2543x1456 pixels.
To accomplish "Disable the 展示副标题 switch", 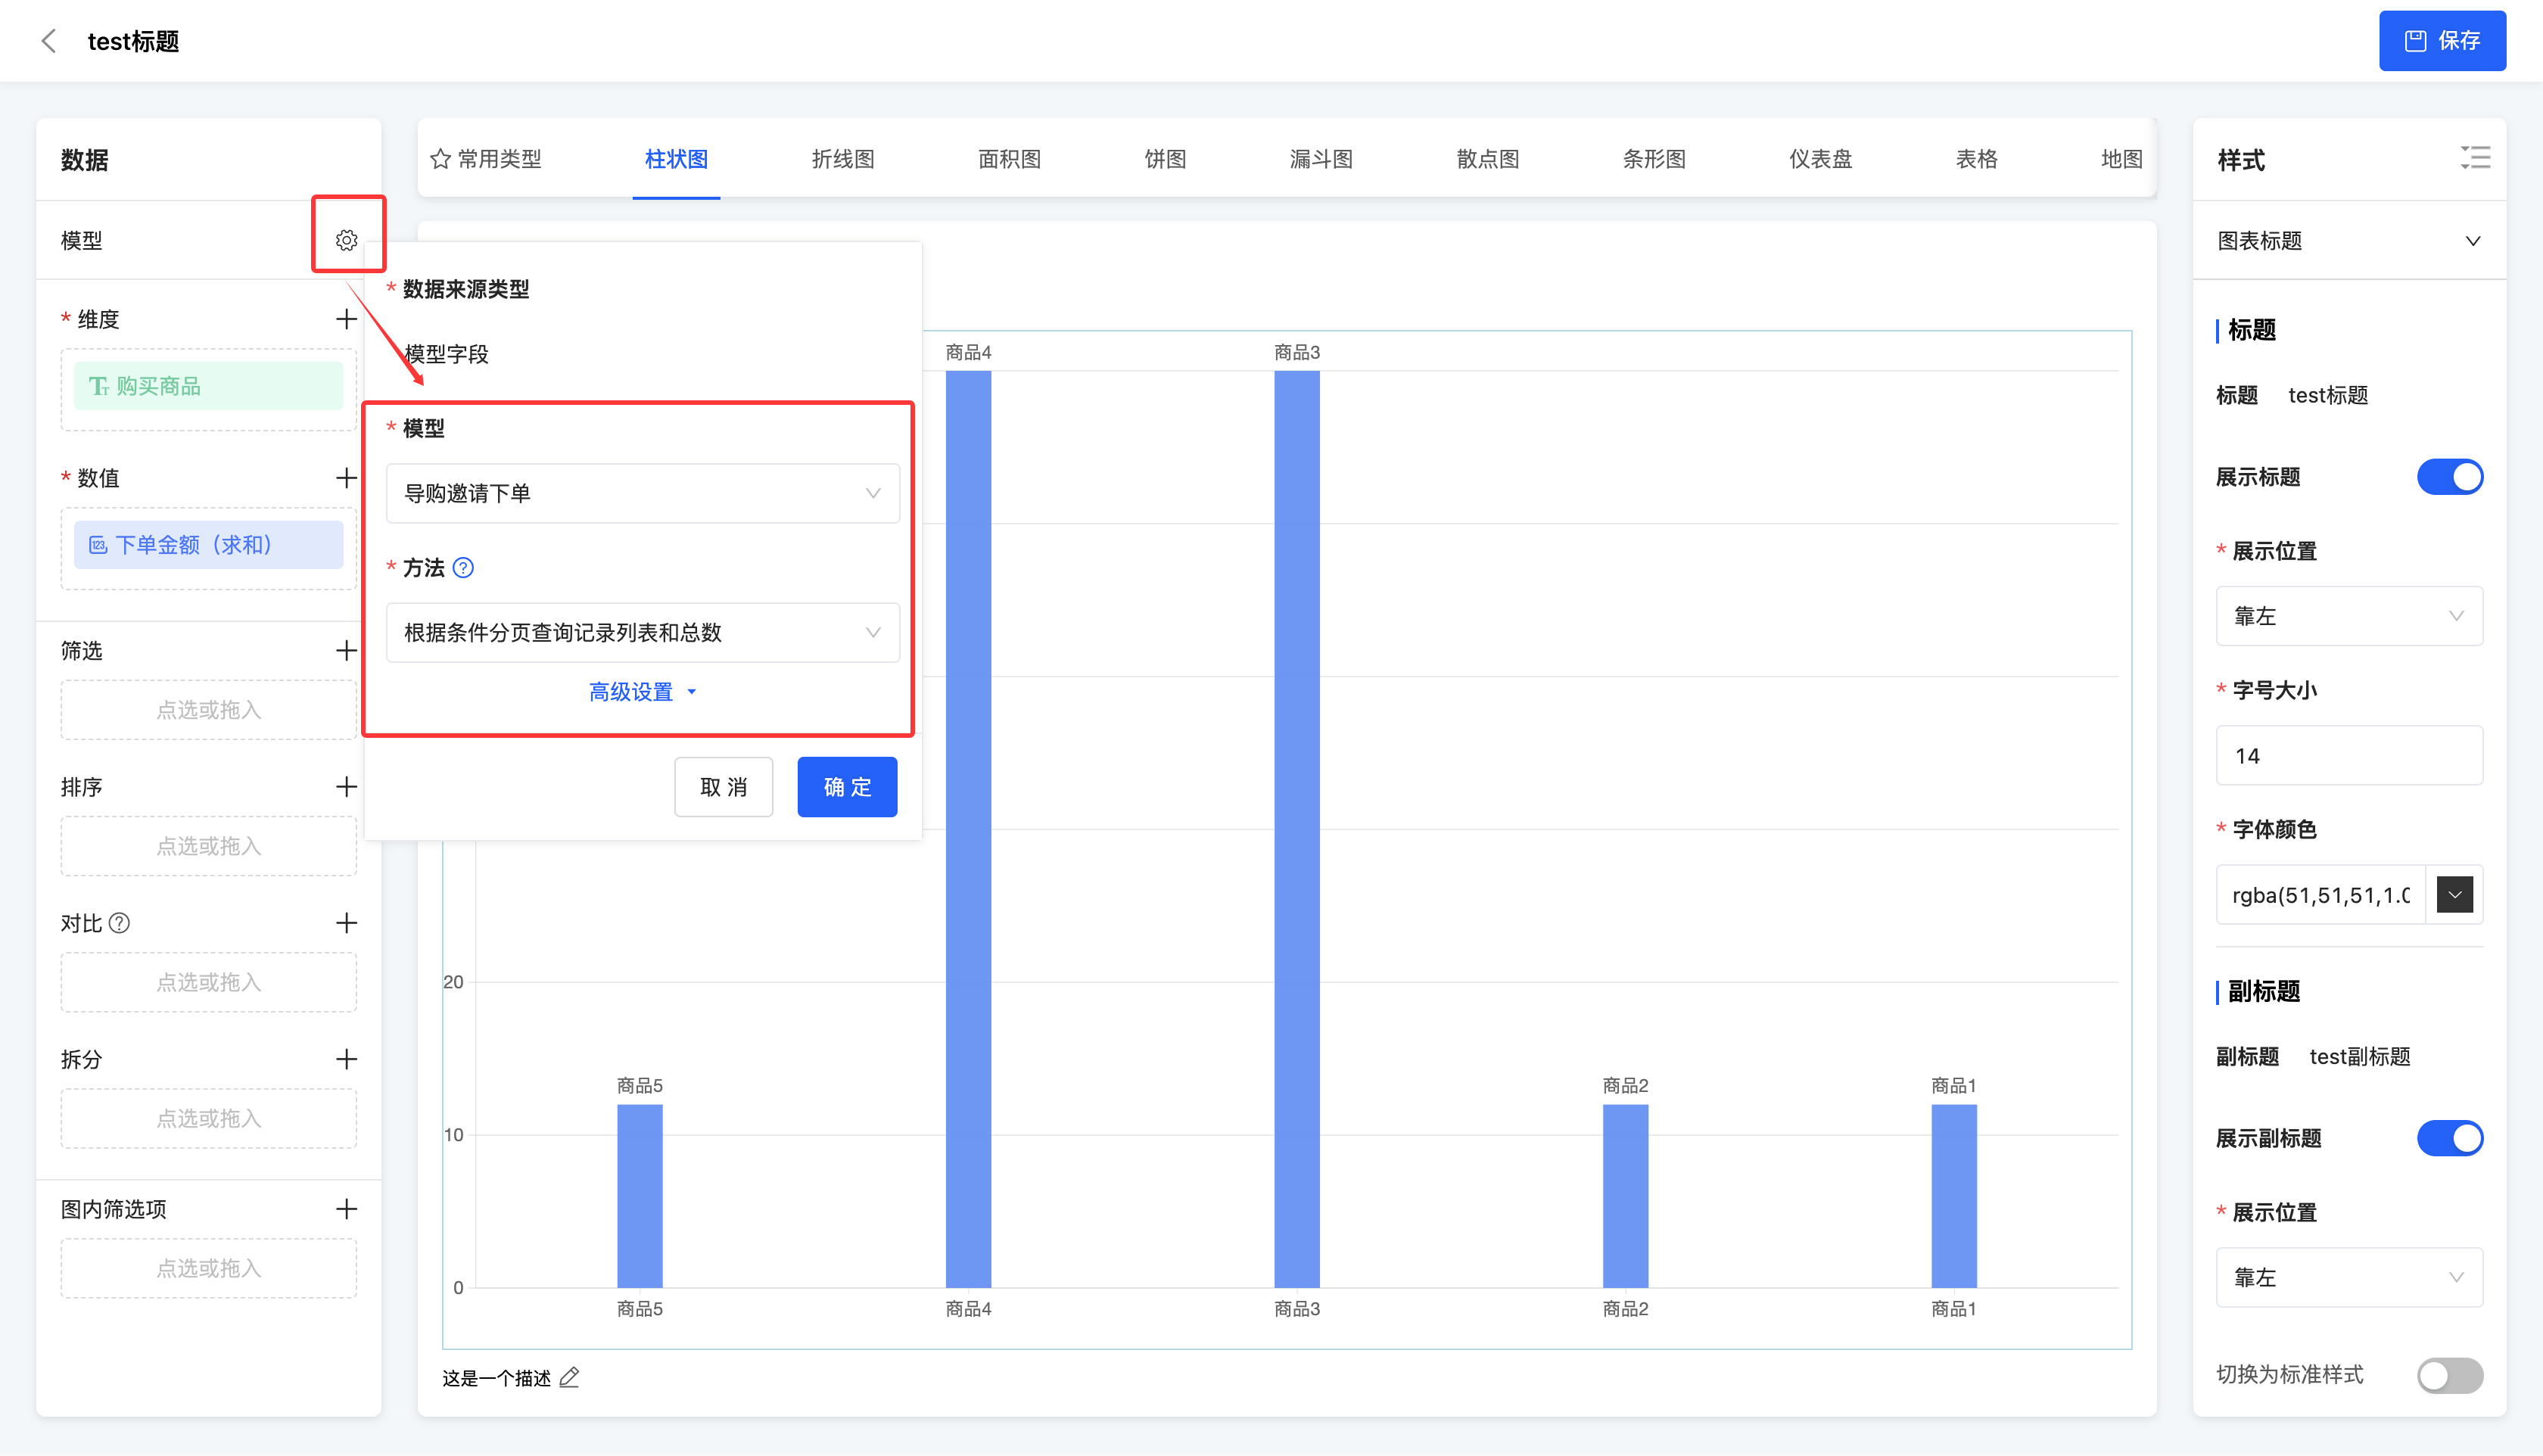I will tap(2449, 1138).
